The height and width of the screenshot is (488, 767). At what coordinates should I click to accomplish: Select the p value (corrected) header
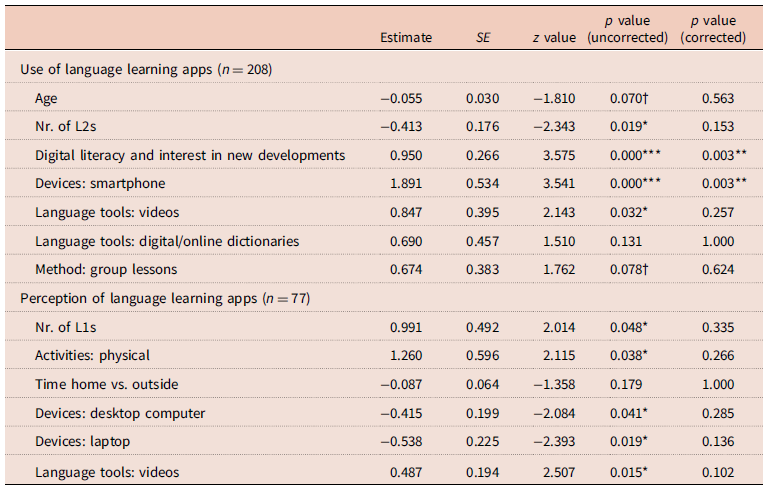712,30
